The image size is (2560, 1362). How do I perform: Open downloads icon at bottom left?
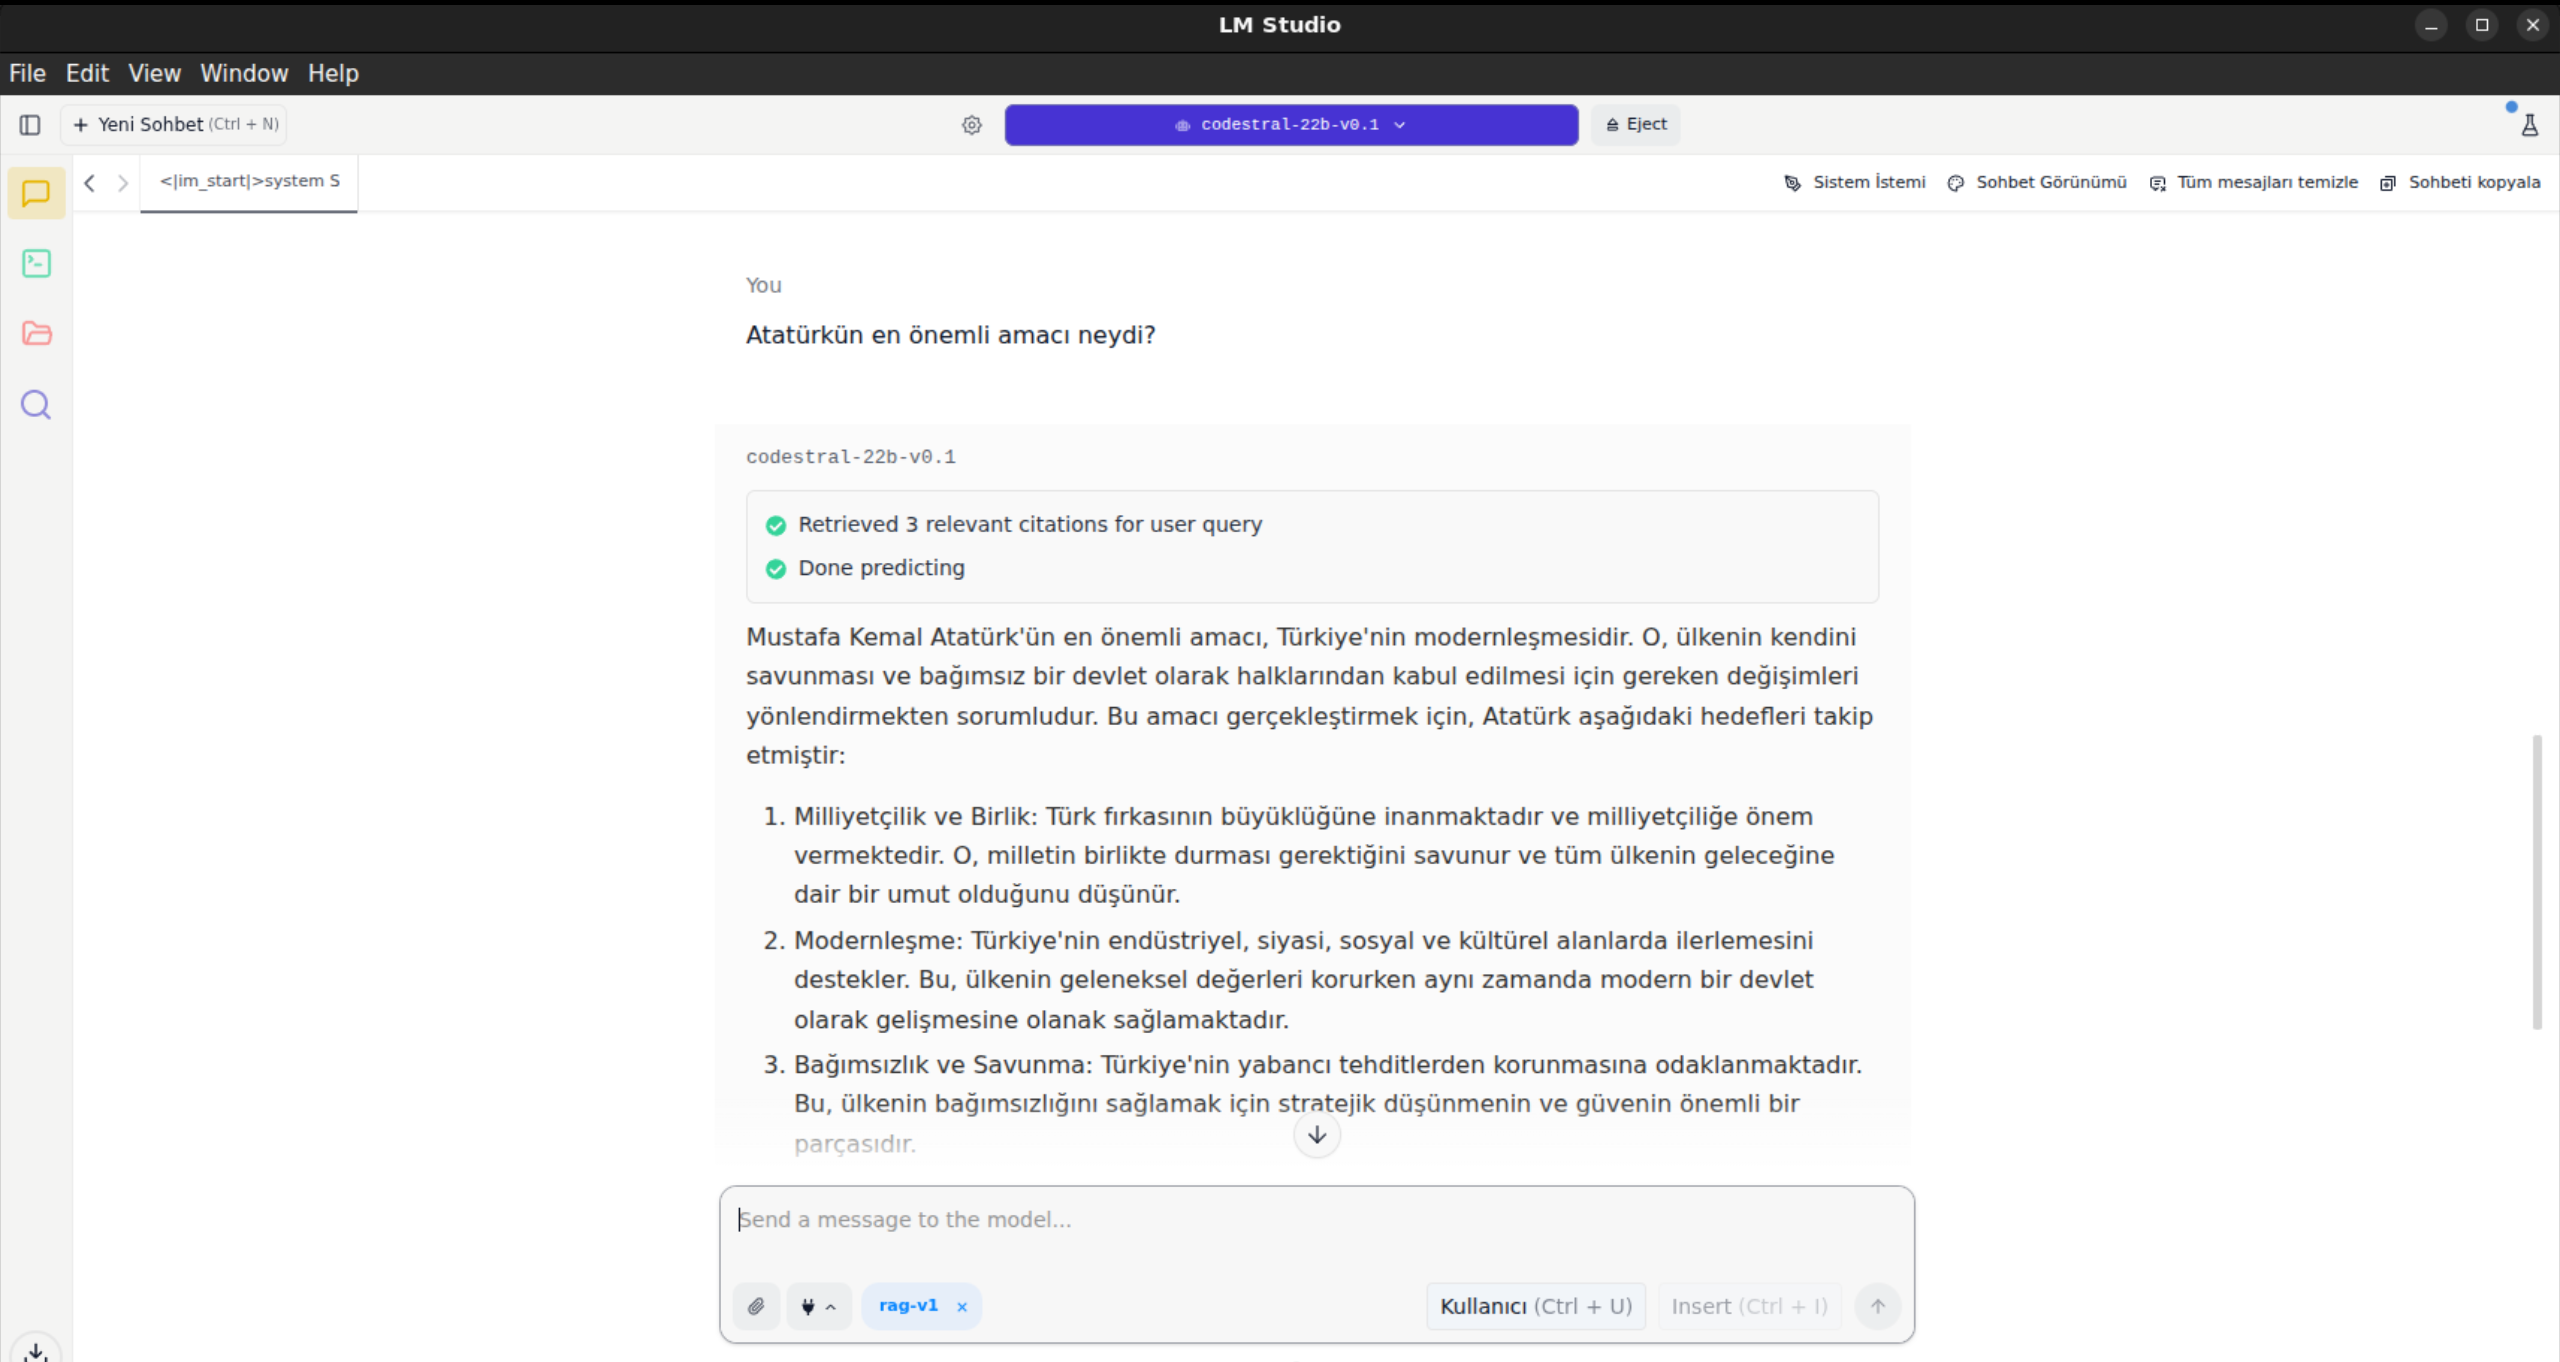[x=36, y=1351]
